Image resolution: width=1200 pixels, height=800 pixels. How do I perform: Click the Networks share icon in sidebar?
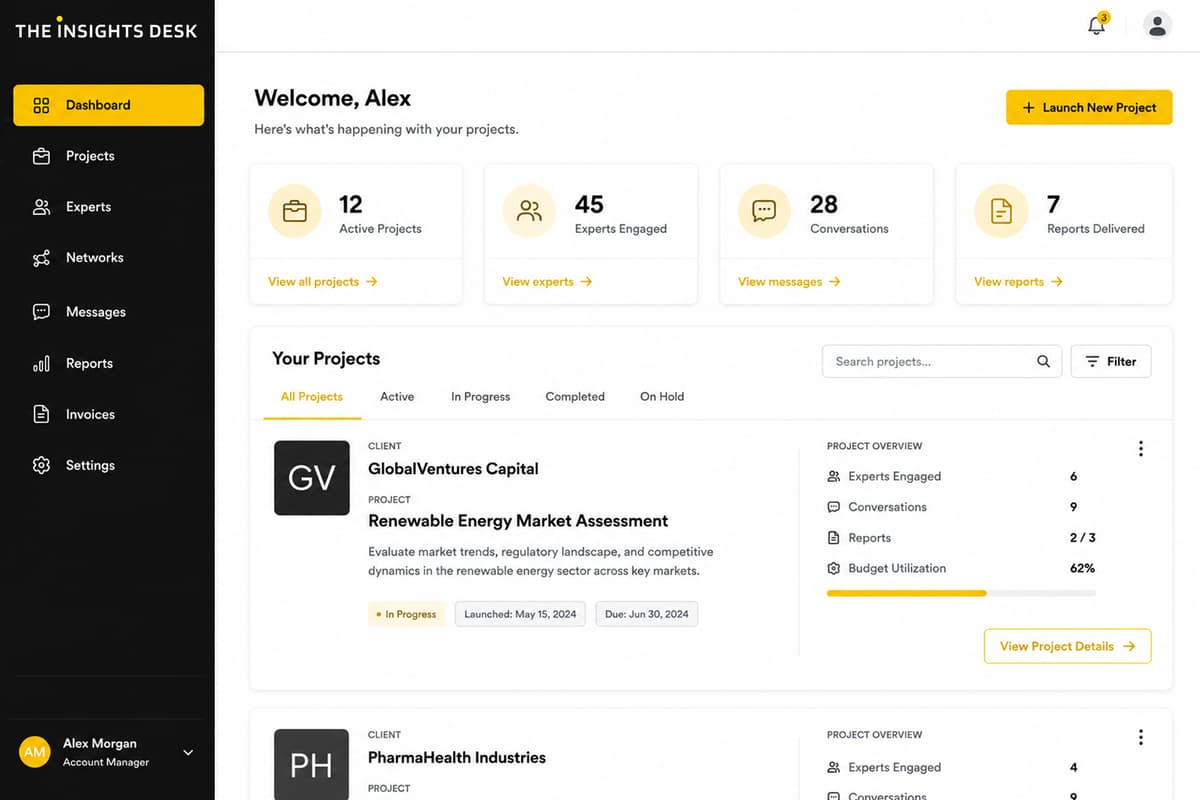click(41, 258)
